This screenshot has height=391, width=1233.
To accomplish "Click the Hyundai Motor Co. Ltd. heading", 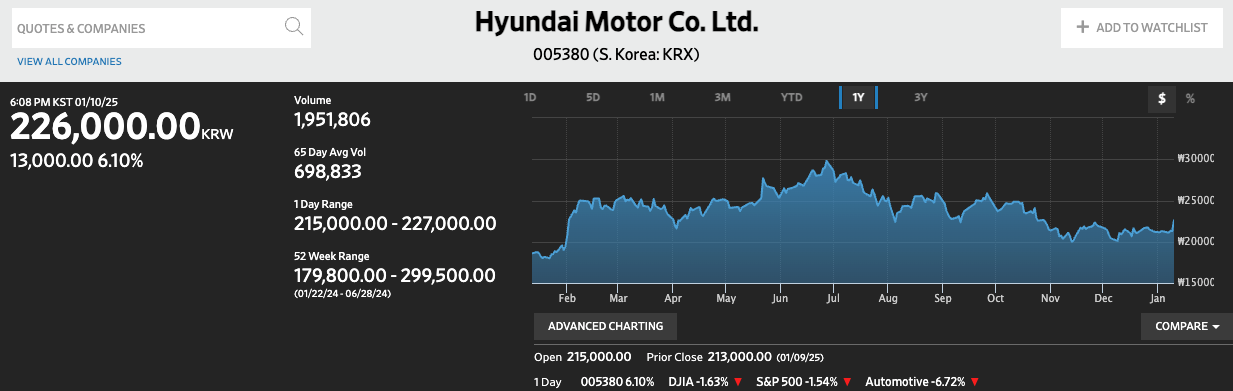I will tap(616, 22).
